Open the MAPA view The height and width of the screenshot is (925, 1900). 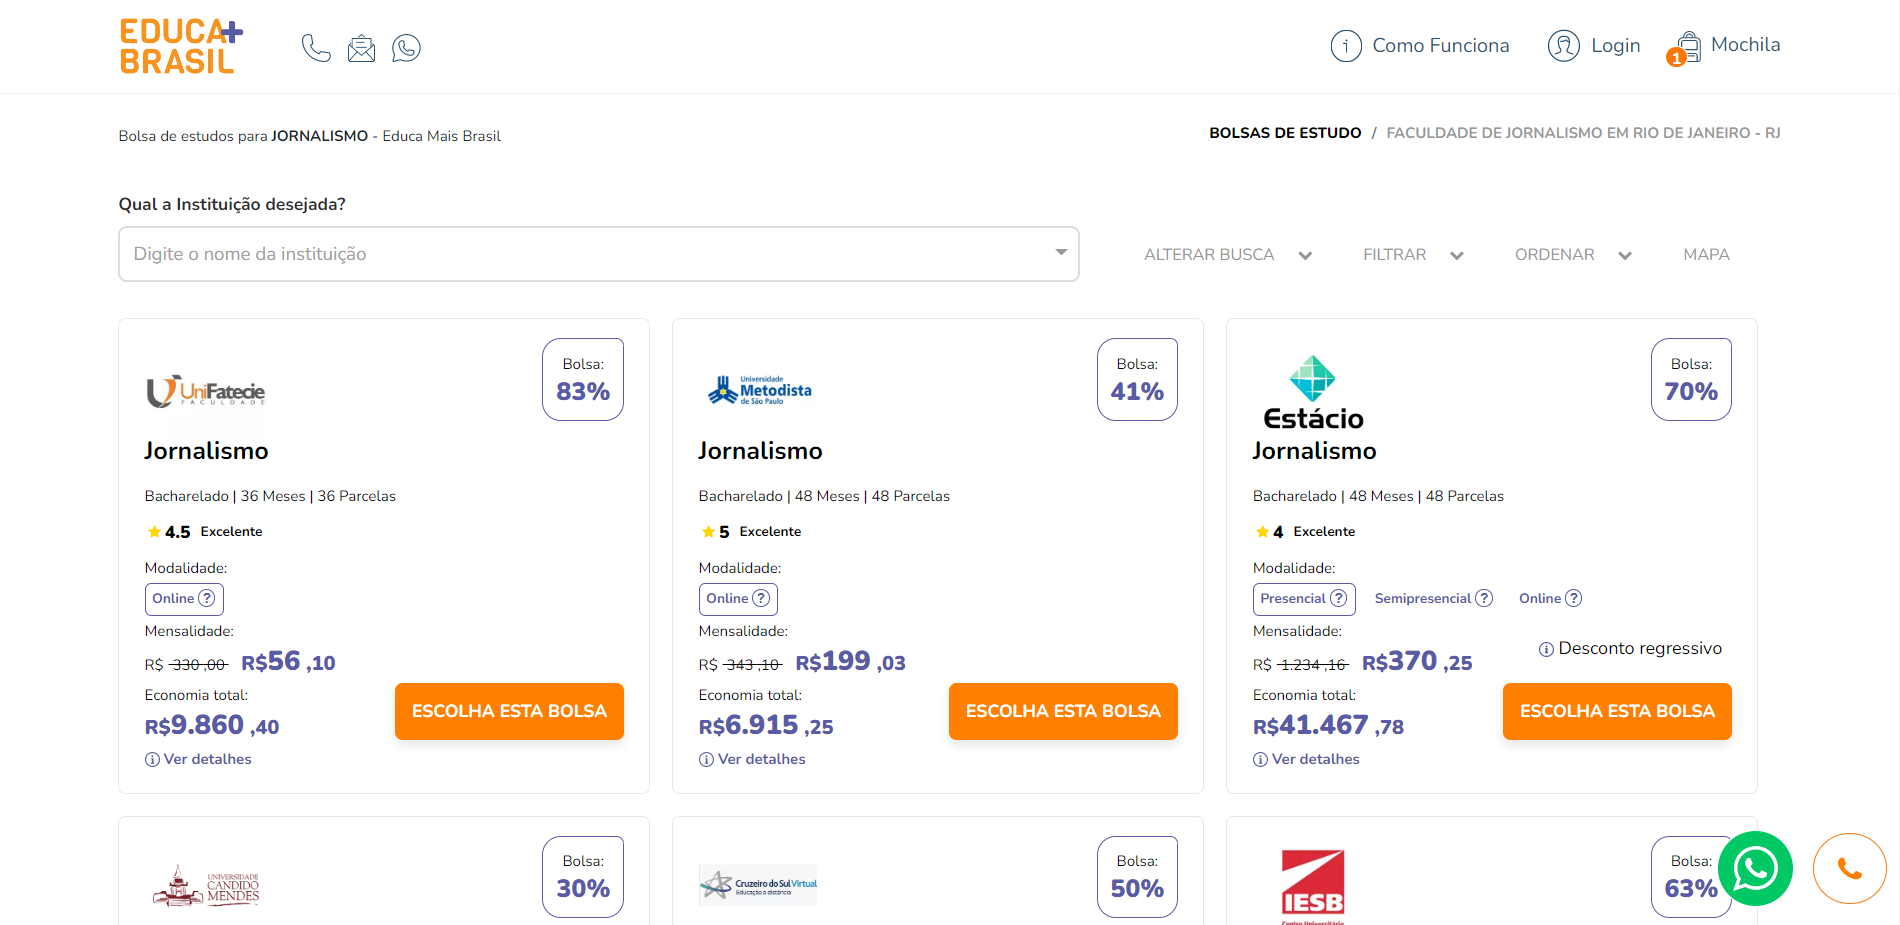pos(1706,255)
